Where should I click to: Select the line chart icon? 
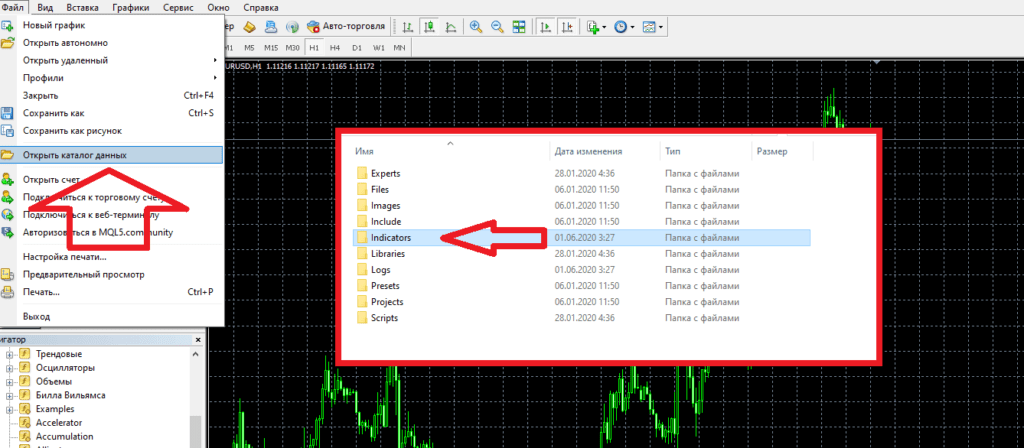click(450, 27)
